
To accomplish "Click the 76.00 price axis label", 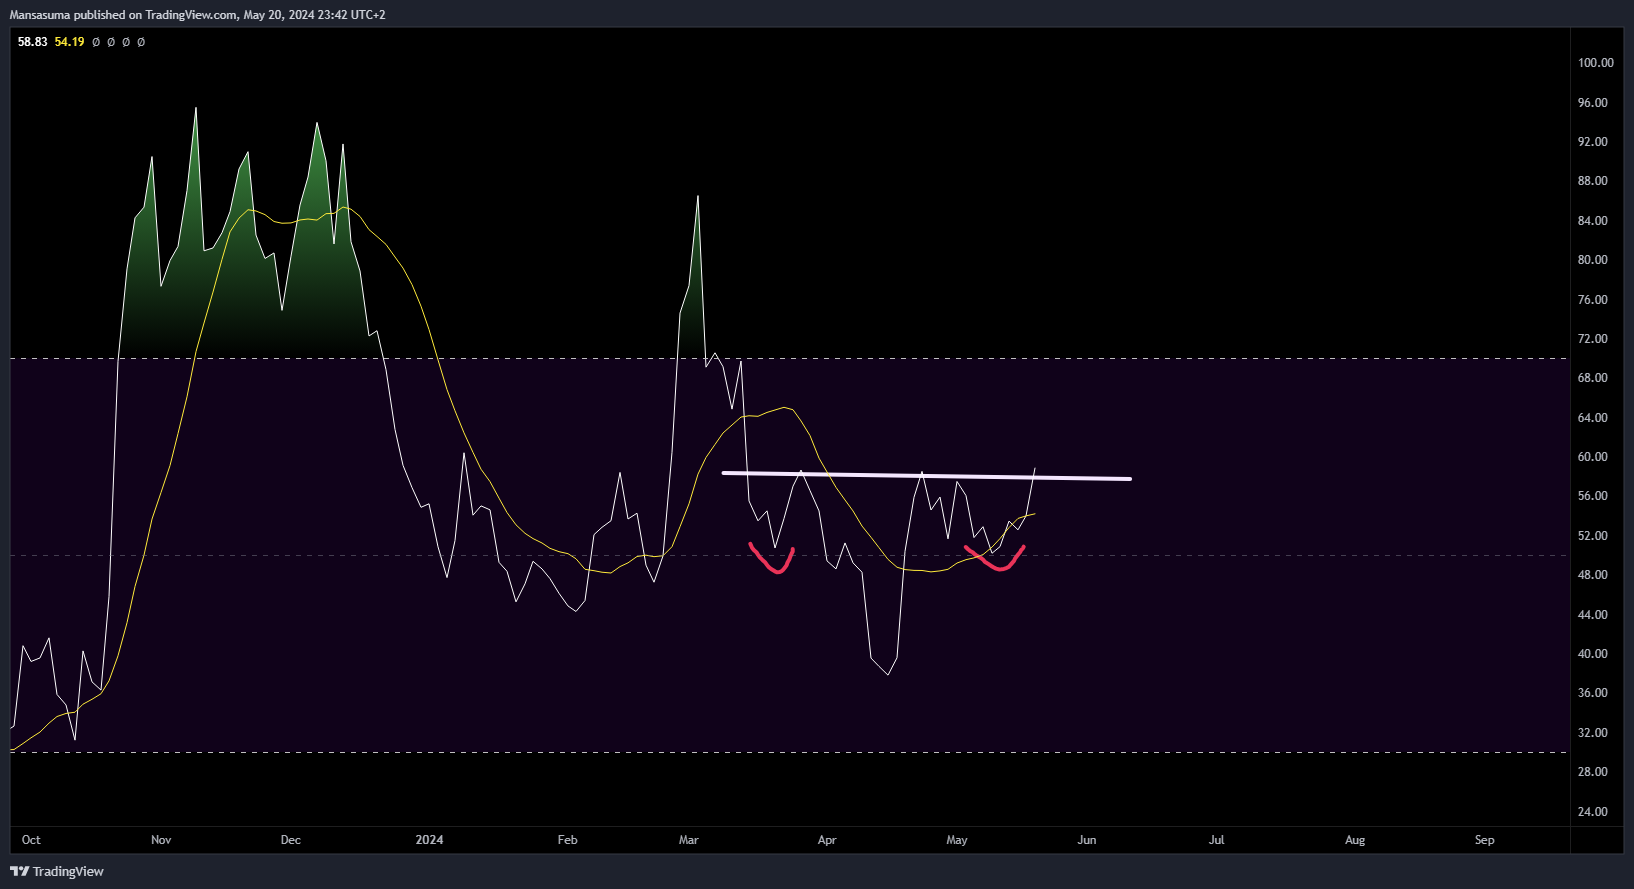I will tap(1592, 300).
